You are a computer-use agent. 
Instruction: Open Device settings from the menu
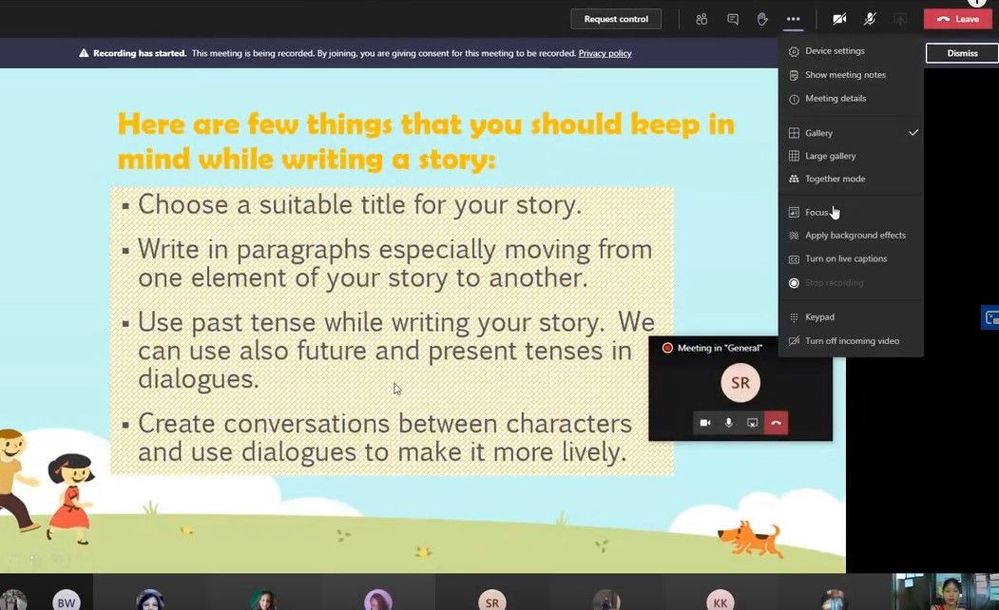851,51
